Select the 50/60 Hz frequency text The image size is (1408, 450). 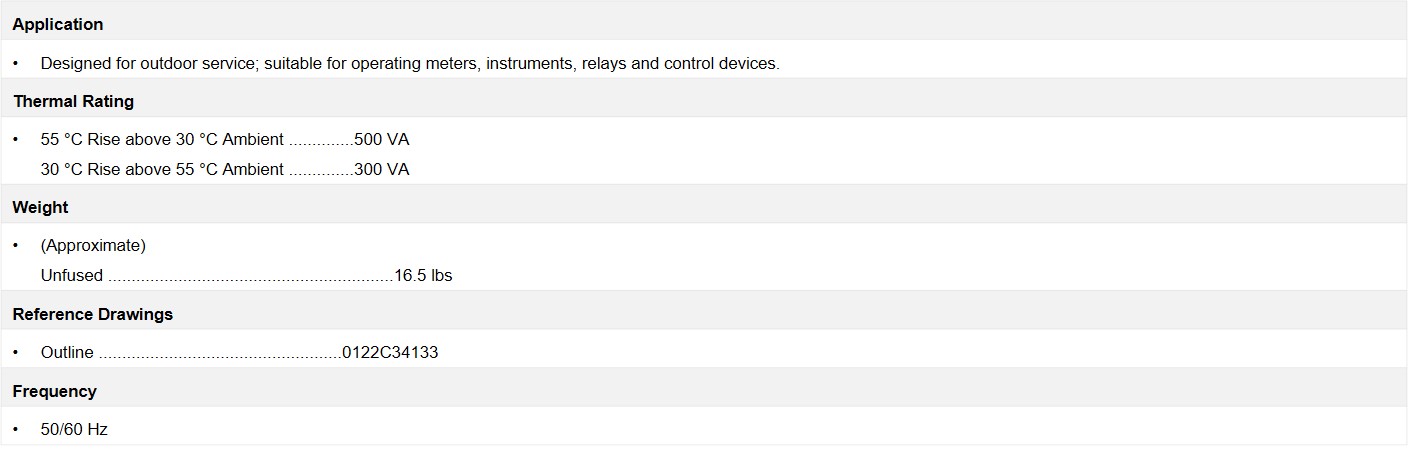click(x=74, y=429)
